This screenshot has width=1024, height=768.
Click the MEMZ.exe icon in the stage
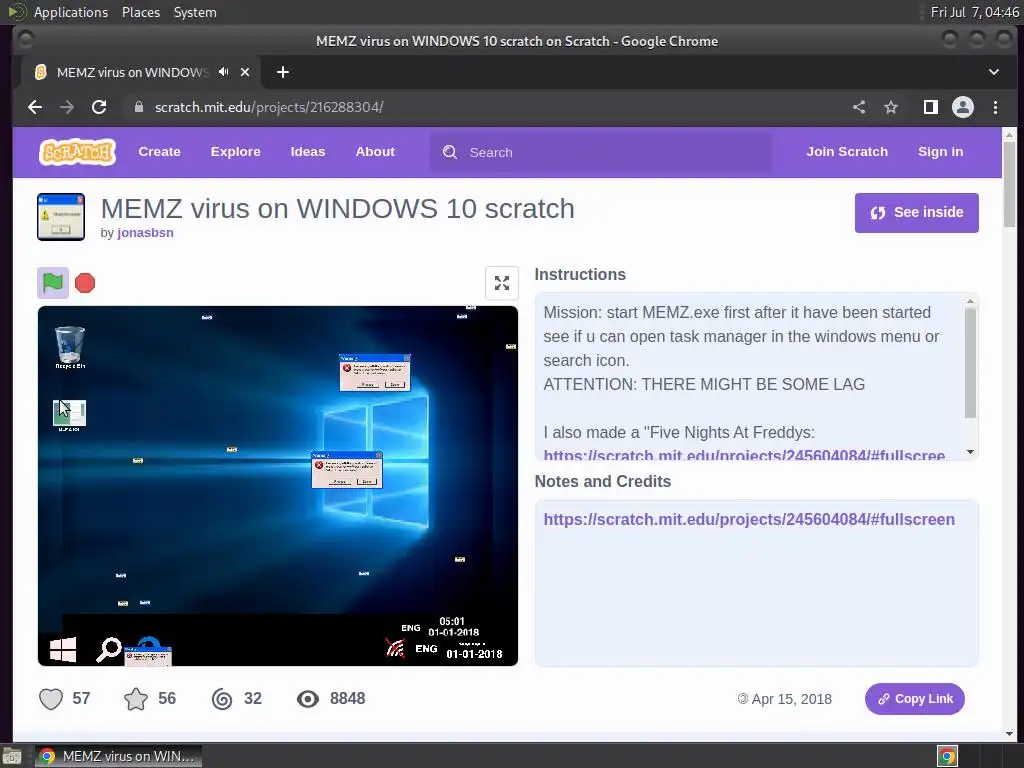69,415
